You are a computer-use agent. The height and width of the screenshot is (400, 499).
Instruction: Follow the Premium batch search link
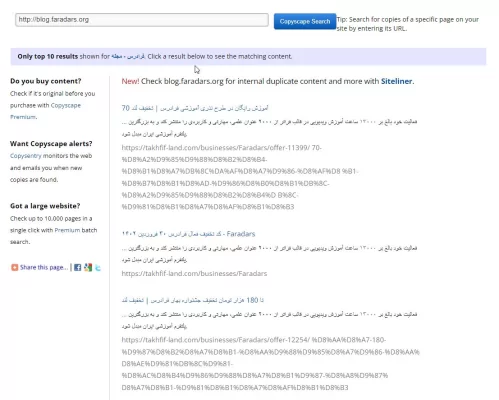click(x=67, y=230)
